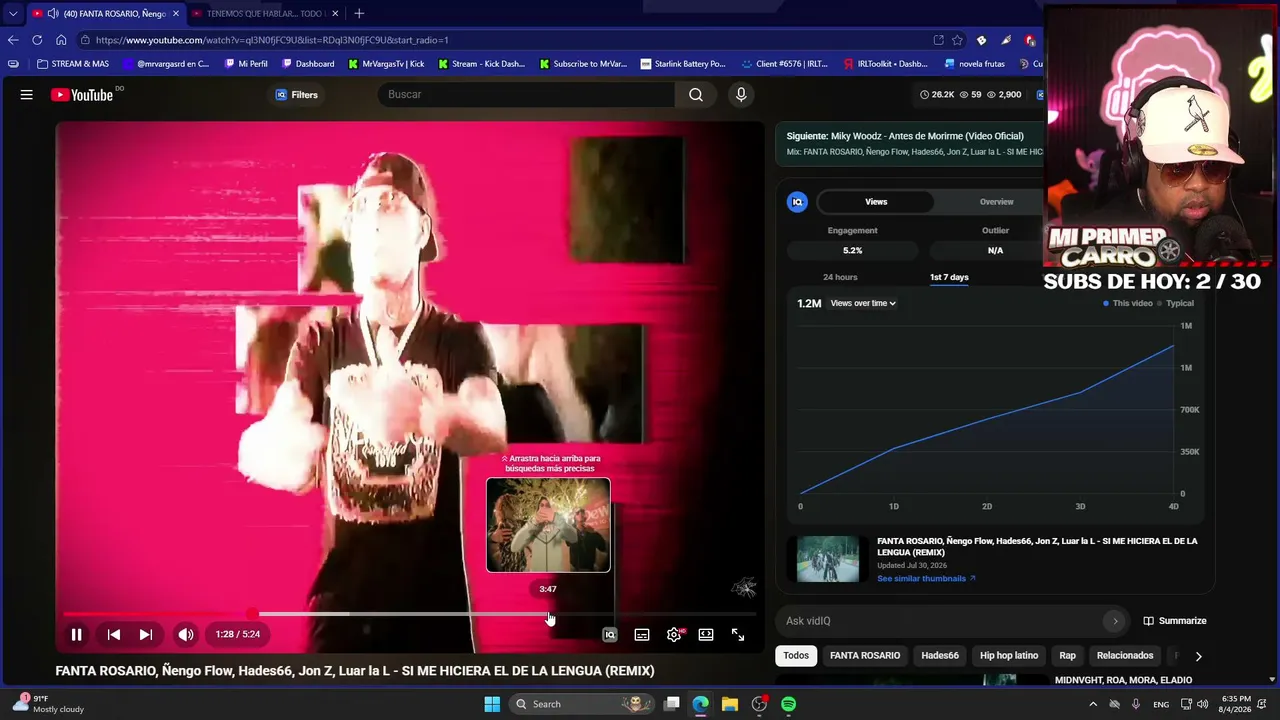Screen dimensions: 1280x720
Task: Open the YouTube guide hamburger menu
Action: pyautogui.click(x=27, y=94)
